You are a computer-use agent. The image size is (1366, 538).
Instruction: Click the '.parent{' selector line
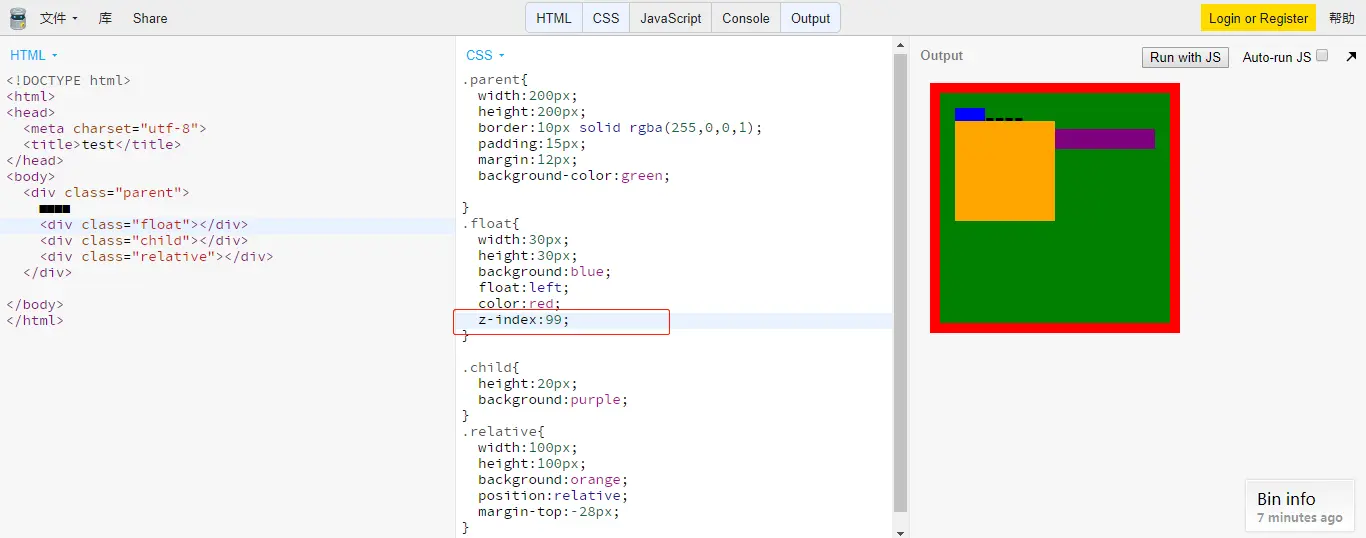pyautogui.click(x=495, y=80)
